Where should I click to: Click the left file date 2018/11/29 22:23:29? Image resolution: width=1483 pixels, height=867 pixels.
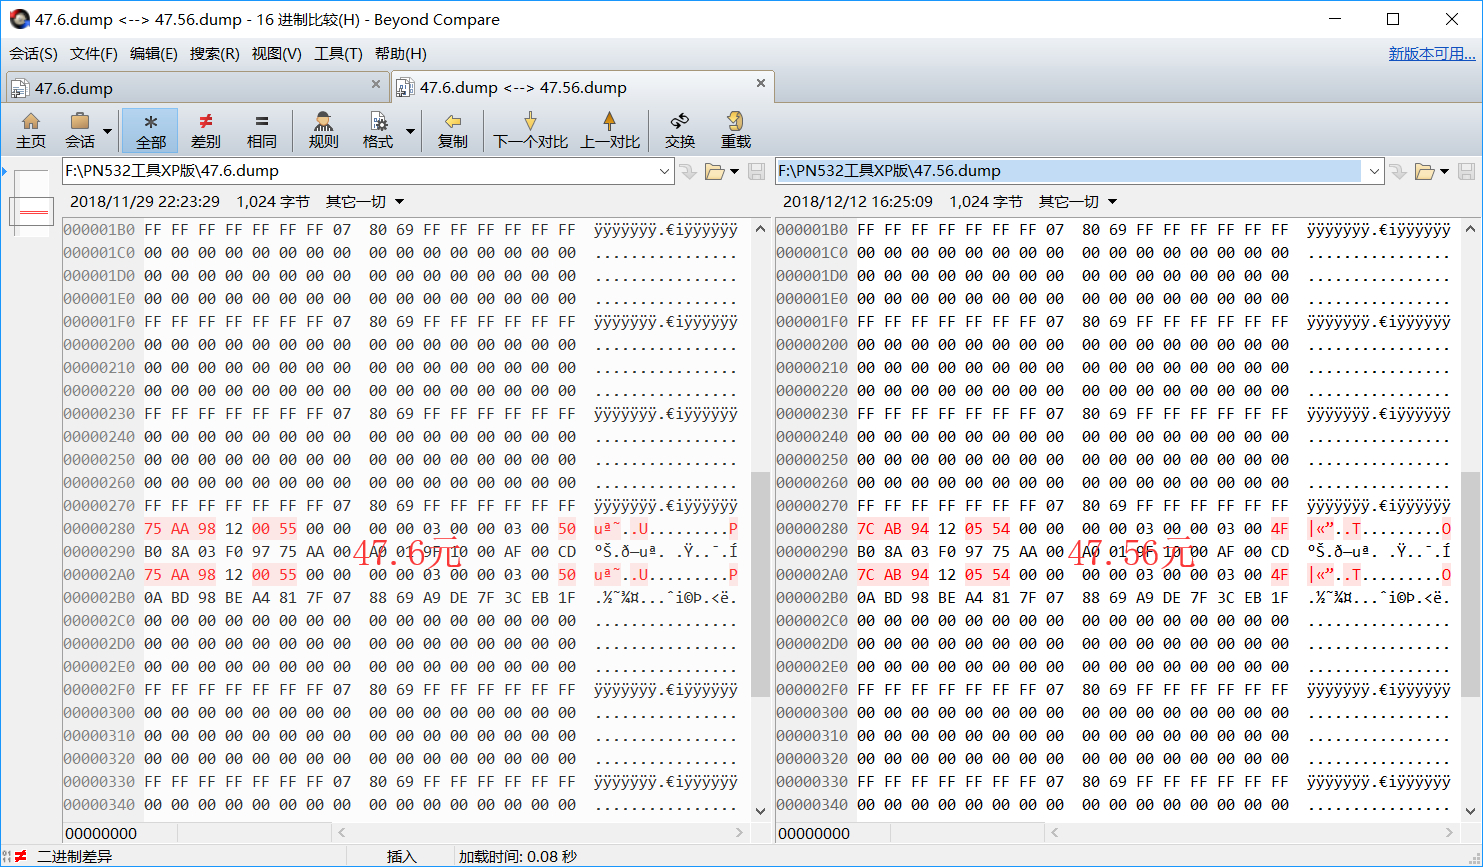click(145, 202)
